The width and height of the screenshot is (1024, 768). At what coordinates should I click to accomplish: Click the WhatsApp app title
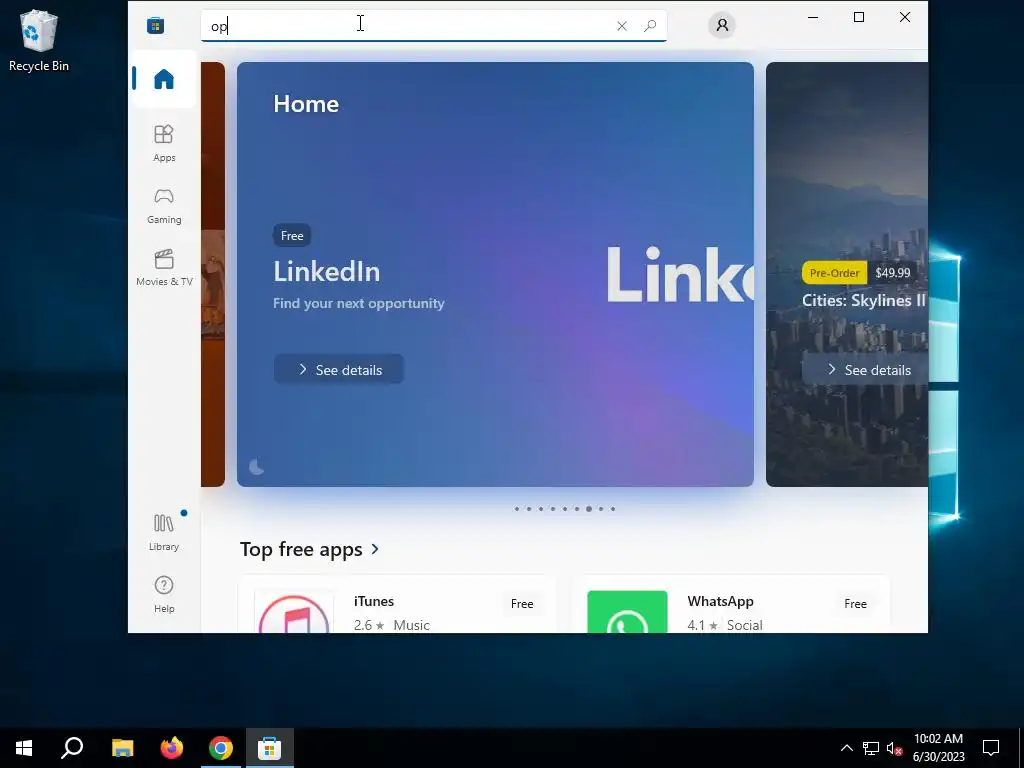tap(720, 601)
